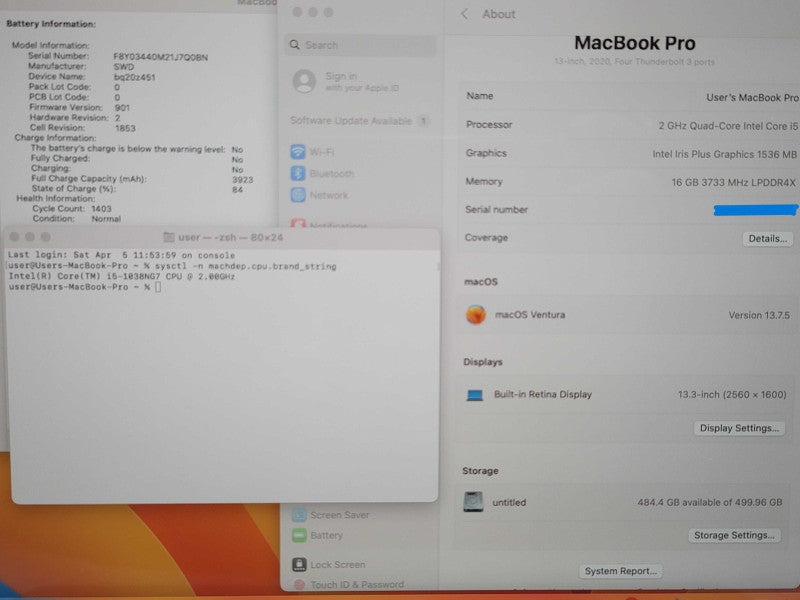Click the Terminal window title bar
This screenshot has width=800, height=600.
[222, 237]
